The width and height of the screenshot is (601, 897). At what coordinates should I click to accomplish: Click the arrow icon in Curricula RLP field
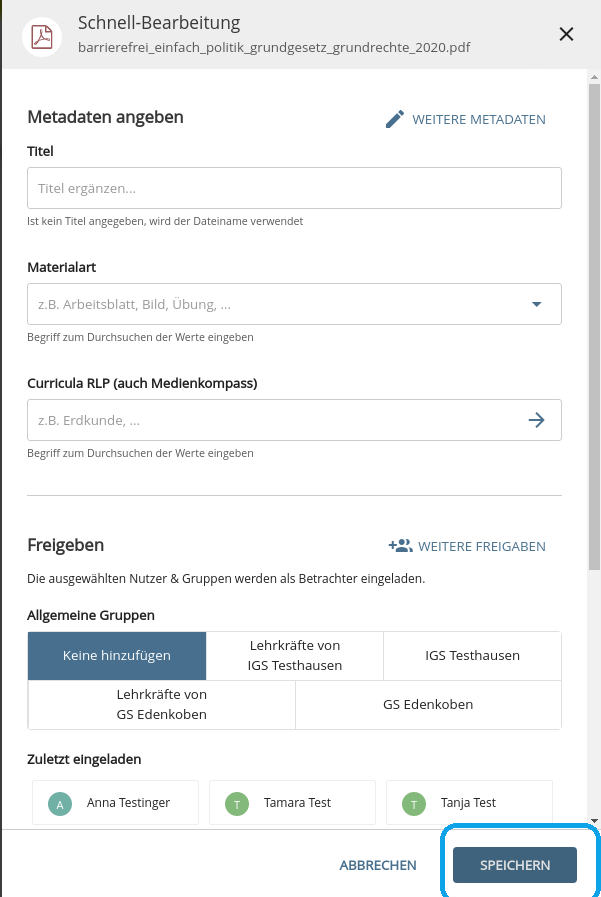(536, 420)
